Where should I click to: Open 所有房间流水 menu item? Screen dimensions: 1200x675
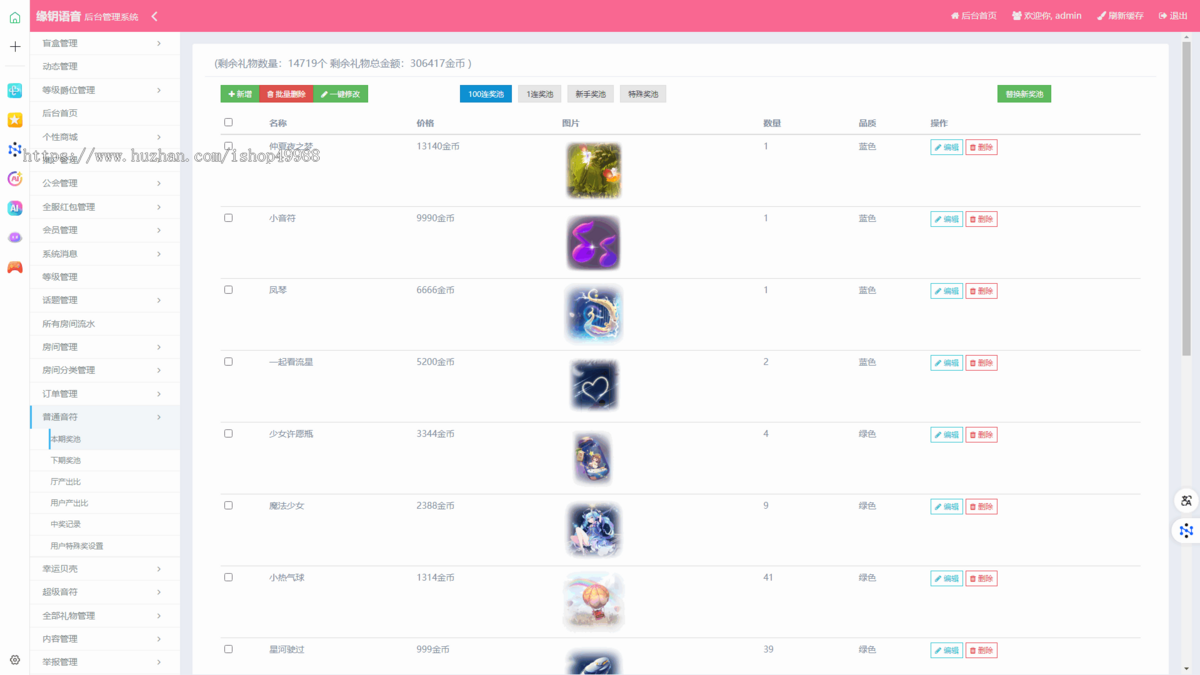pos(105,324)
